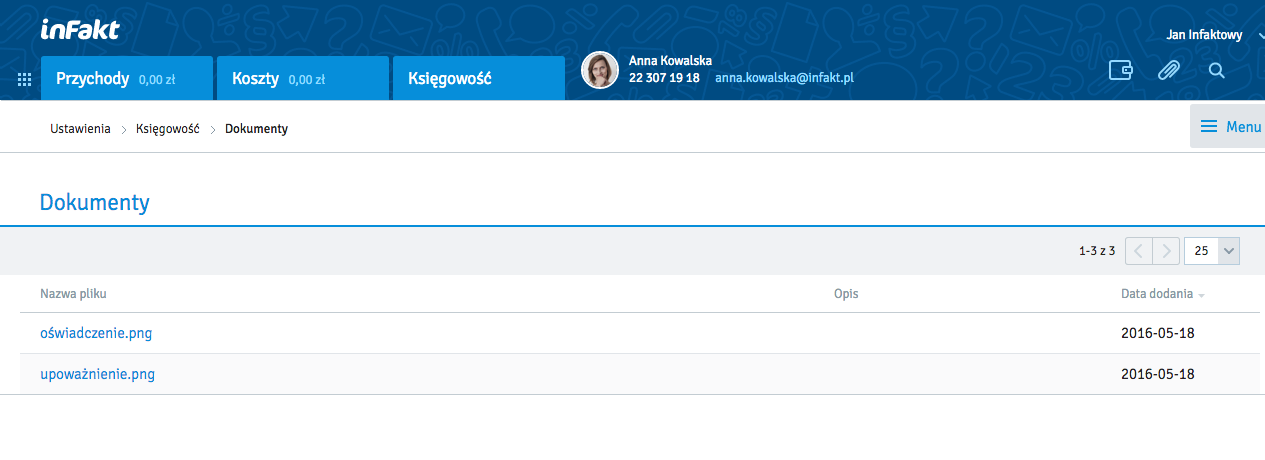The image size is (1265, 460).
Task: Click the inFakt logo
Action: 80,29
